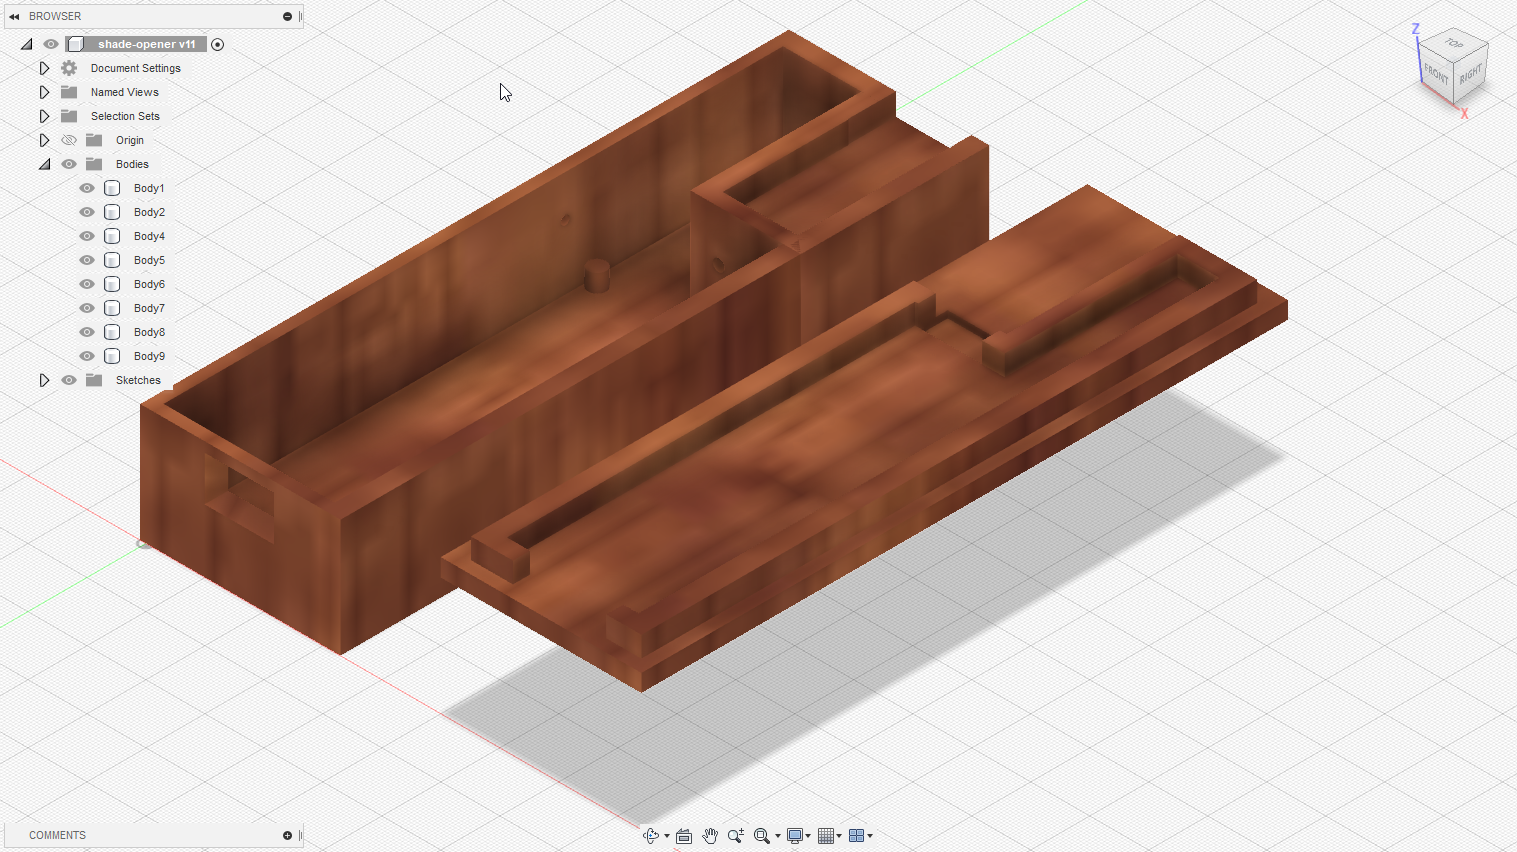
Task: Open the Orbit type dropdown arrow
Action: pyautogui.click(x=667, y=836)
